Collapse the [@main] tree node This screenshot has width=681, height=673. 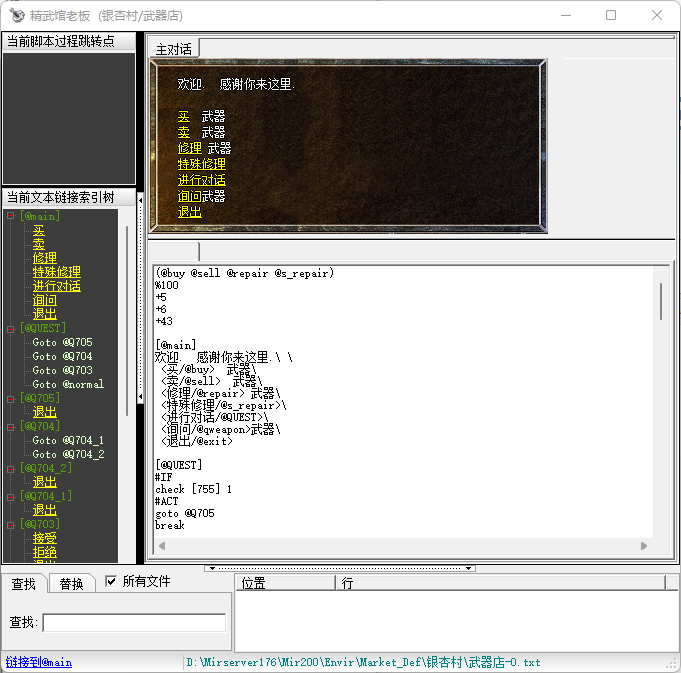[x=11, y=216]
